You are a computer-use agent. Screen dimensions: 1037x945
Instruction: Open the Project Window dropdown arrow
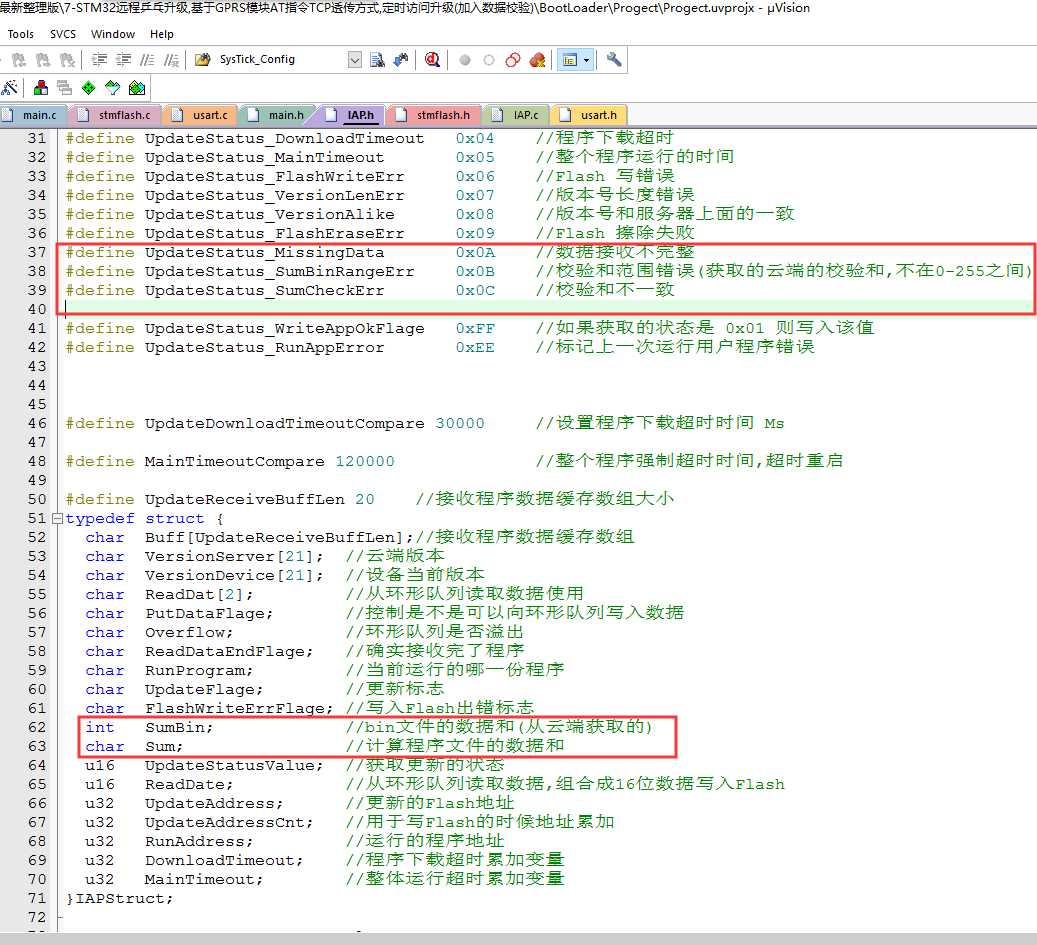[x=586, y=60]
